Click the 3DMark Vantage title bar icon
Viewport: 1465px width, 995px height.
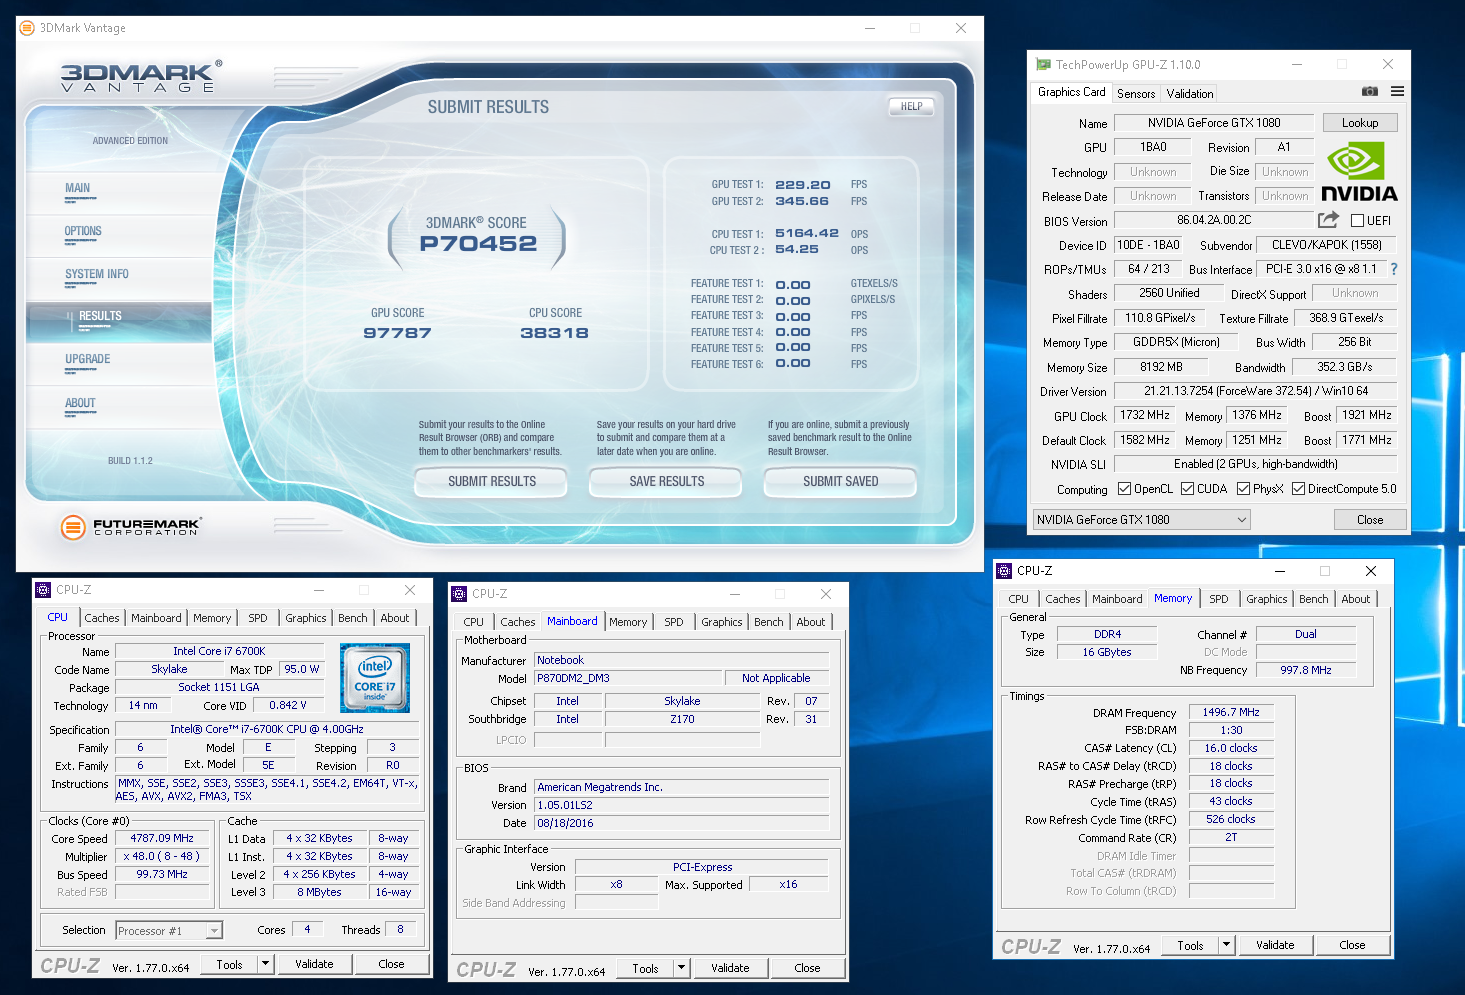27,28
